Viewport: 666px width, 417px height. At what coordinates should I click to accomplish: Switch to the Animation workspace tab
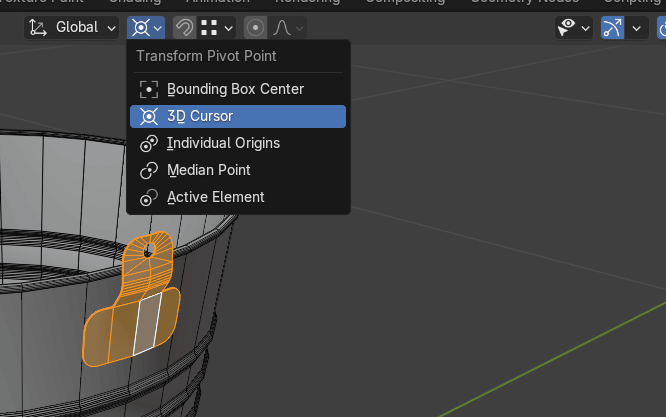(218, 3)
